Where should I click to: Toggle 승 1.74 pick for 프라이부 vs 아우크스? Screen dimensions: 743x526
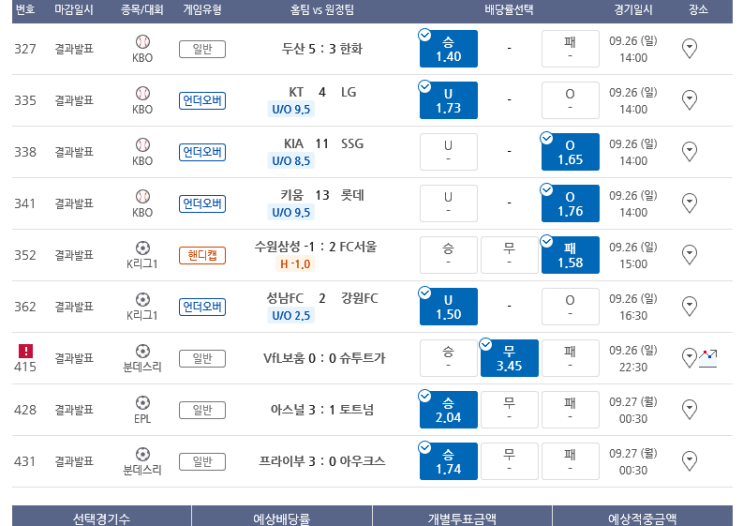click(x=448, y=462)
